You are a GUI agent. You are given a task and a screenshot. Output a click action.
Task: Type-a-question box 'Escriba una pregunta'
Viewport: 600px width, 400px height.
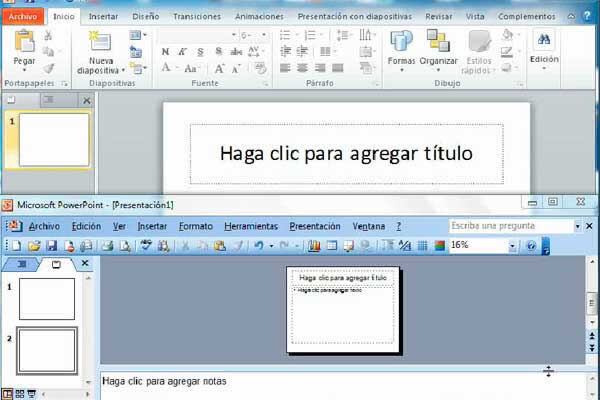tap(508, 226)
